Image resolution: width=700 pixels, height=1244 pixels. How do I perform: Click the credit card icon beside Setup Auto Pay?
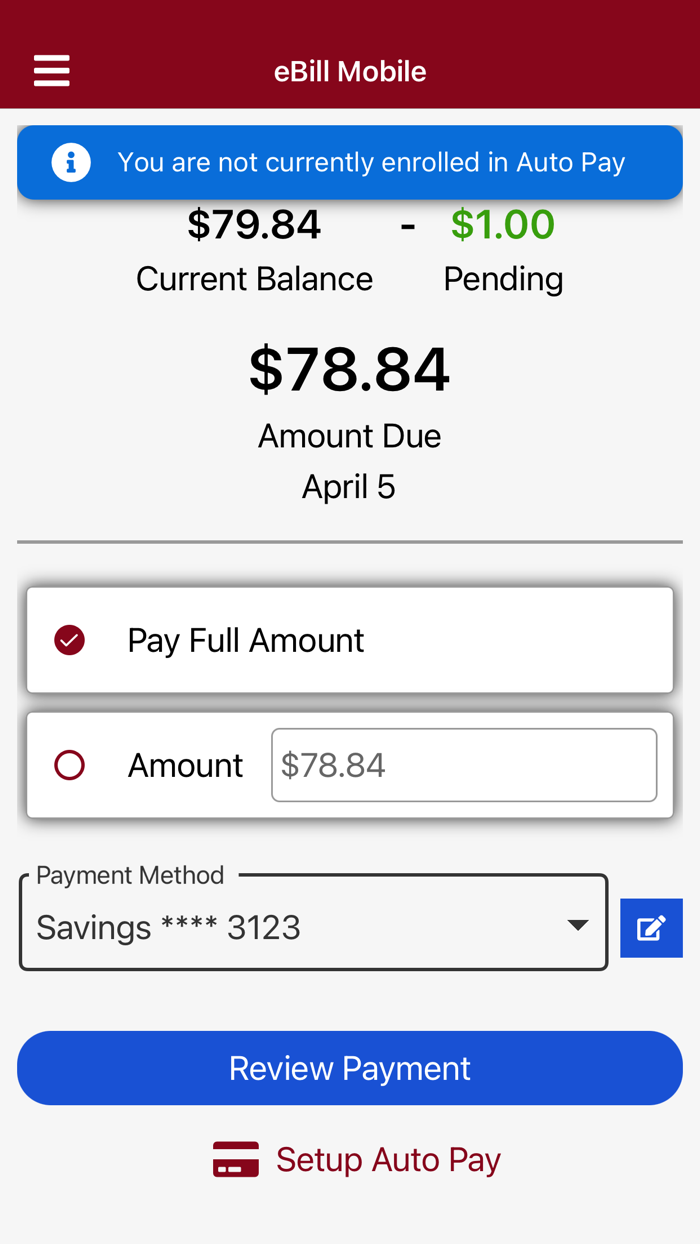235,1158
